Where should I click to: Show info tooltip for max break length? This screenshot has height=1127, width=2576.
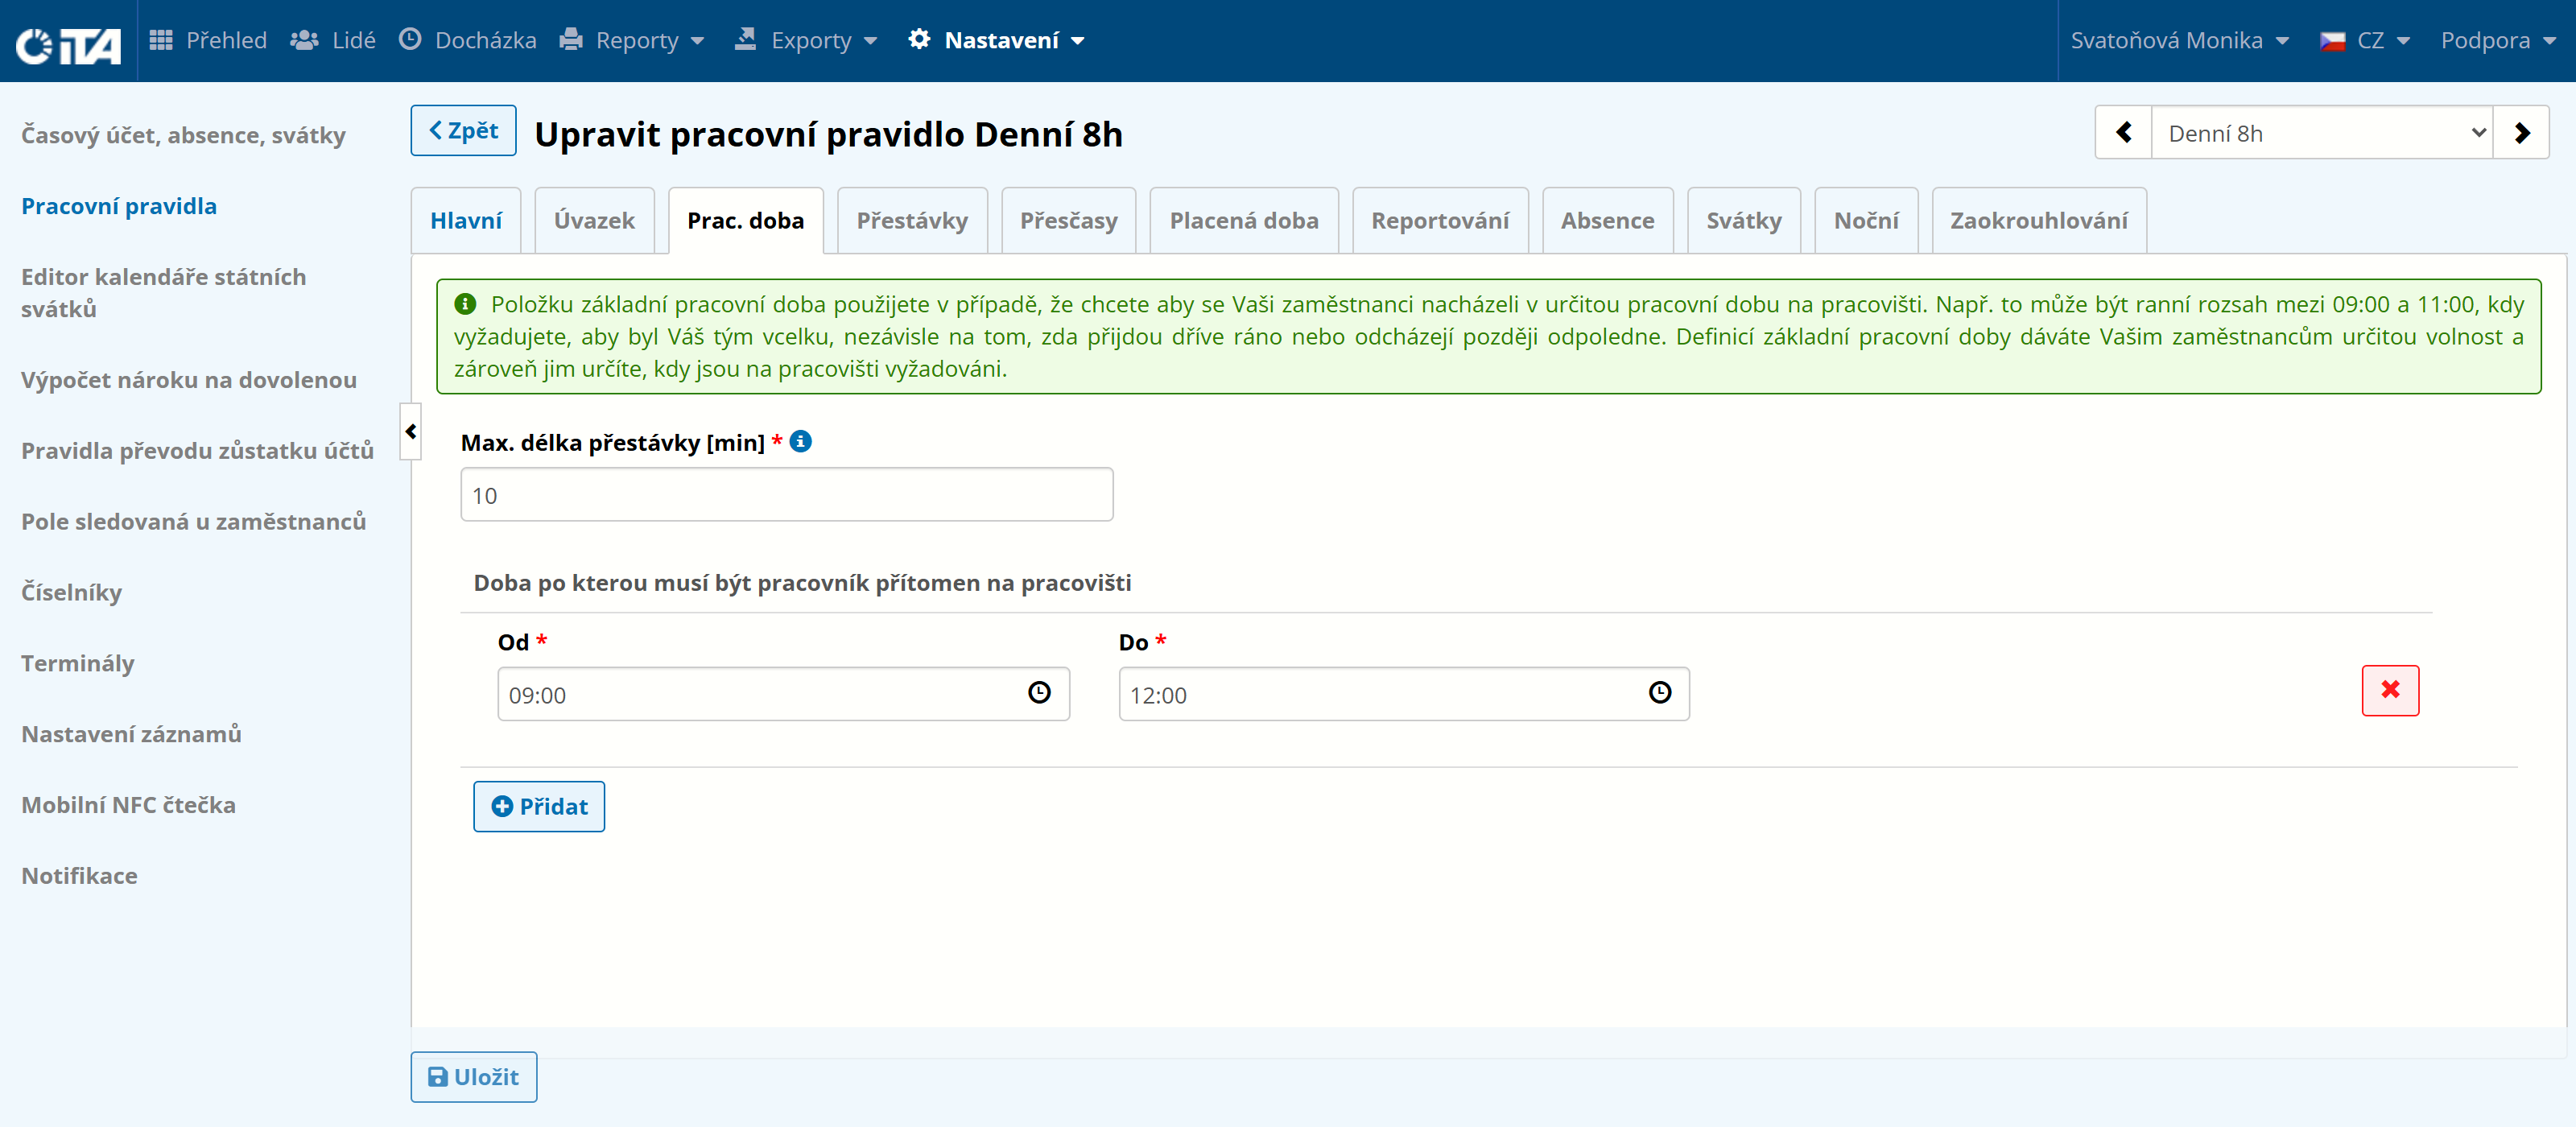pos(801,441)
